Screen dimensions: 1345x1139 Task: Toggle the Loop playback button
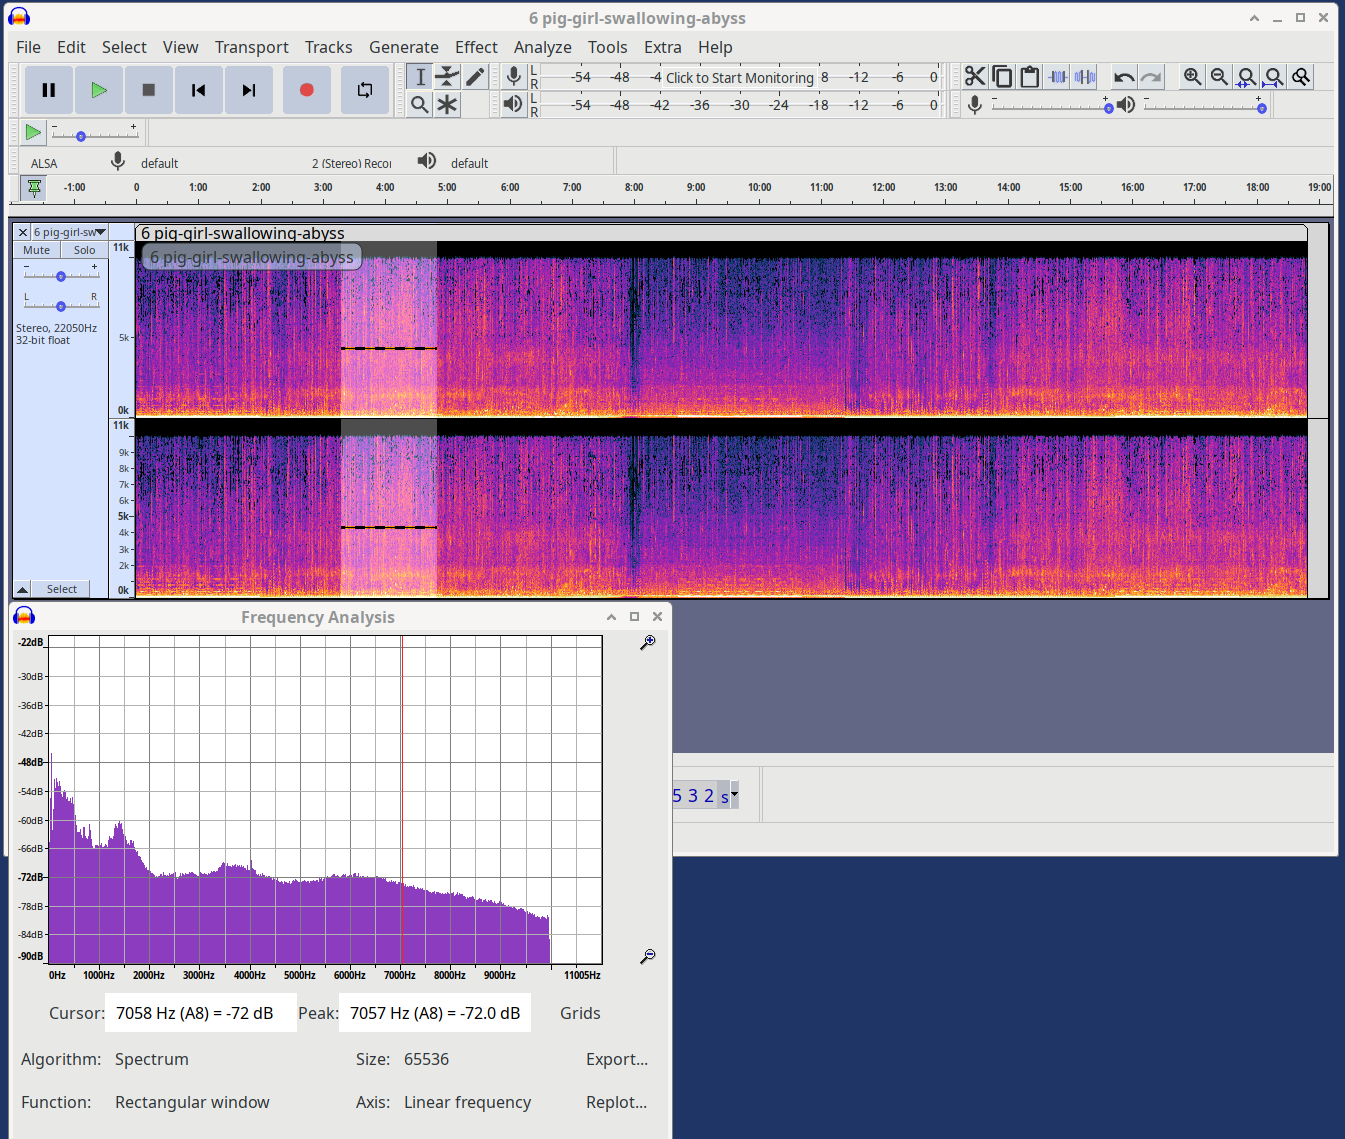(x=364, y=90)
